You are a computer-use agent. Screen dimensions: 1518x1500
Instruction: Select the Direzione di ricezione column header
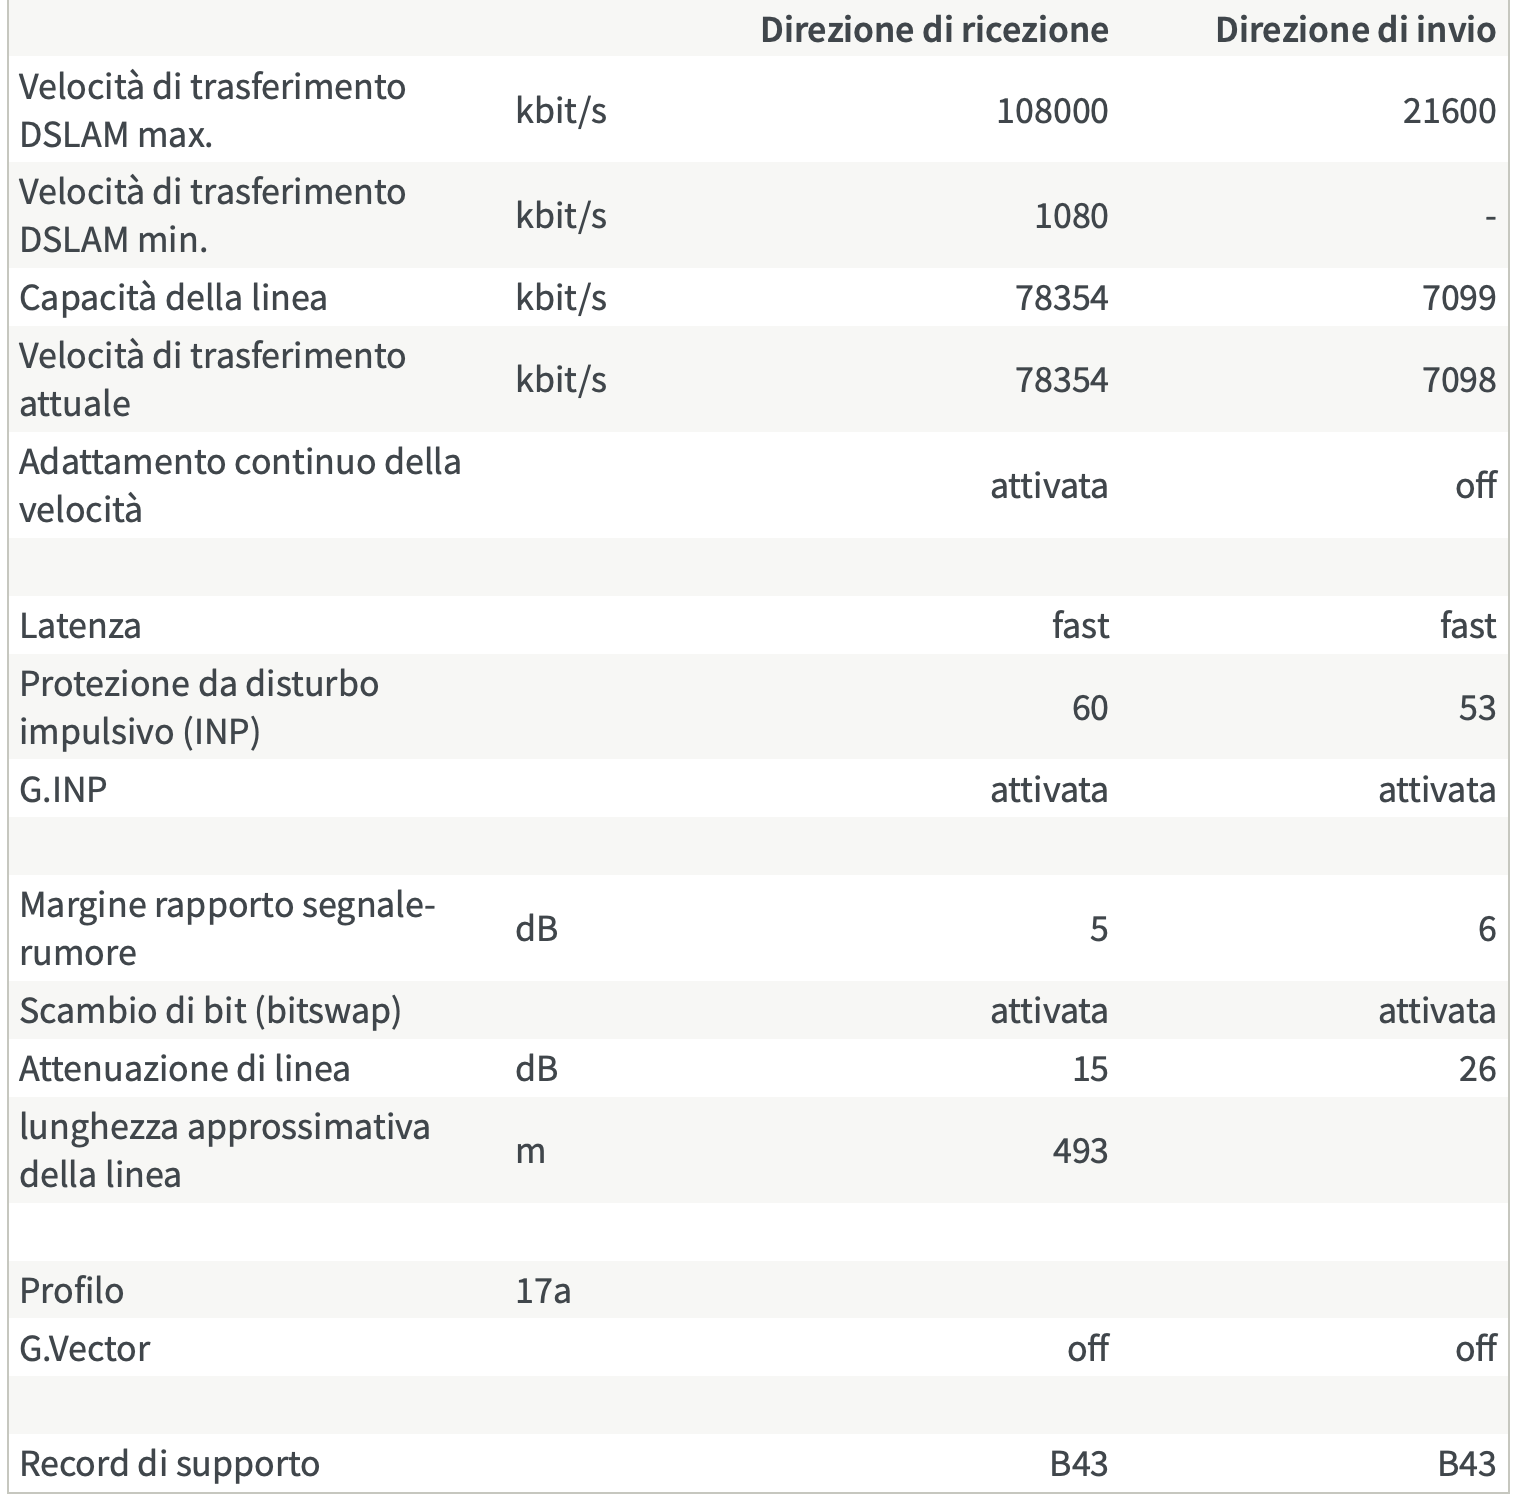(934, 30)
